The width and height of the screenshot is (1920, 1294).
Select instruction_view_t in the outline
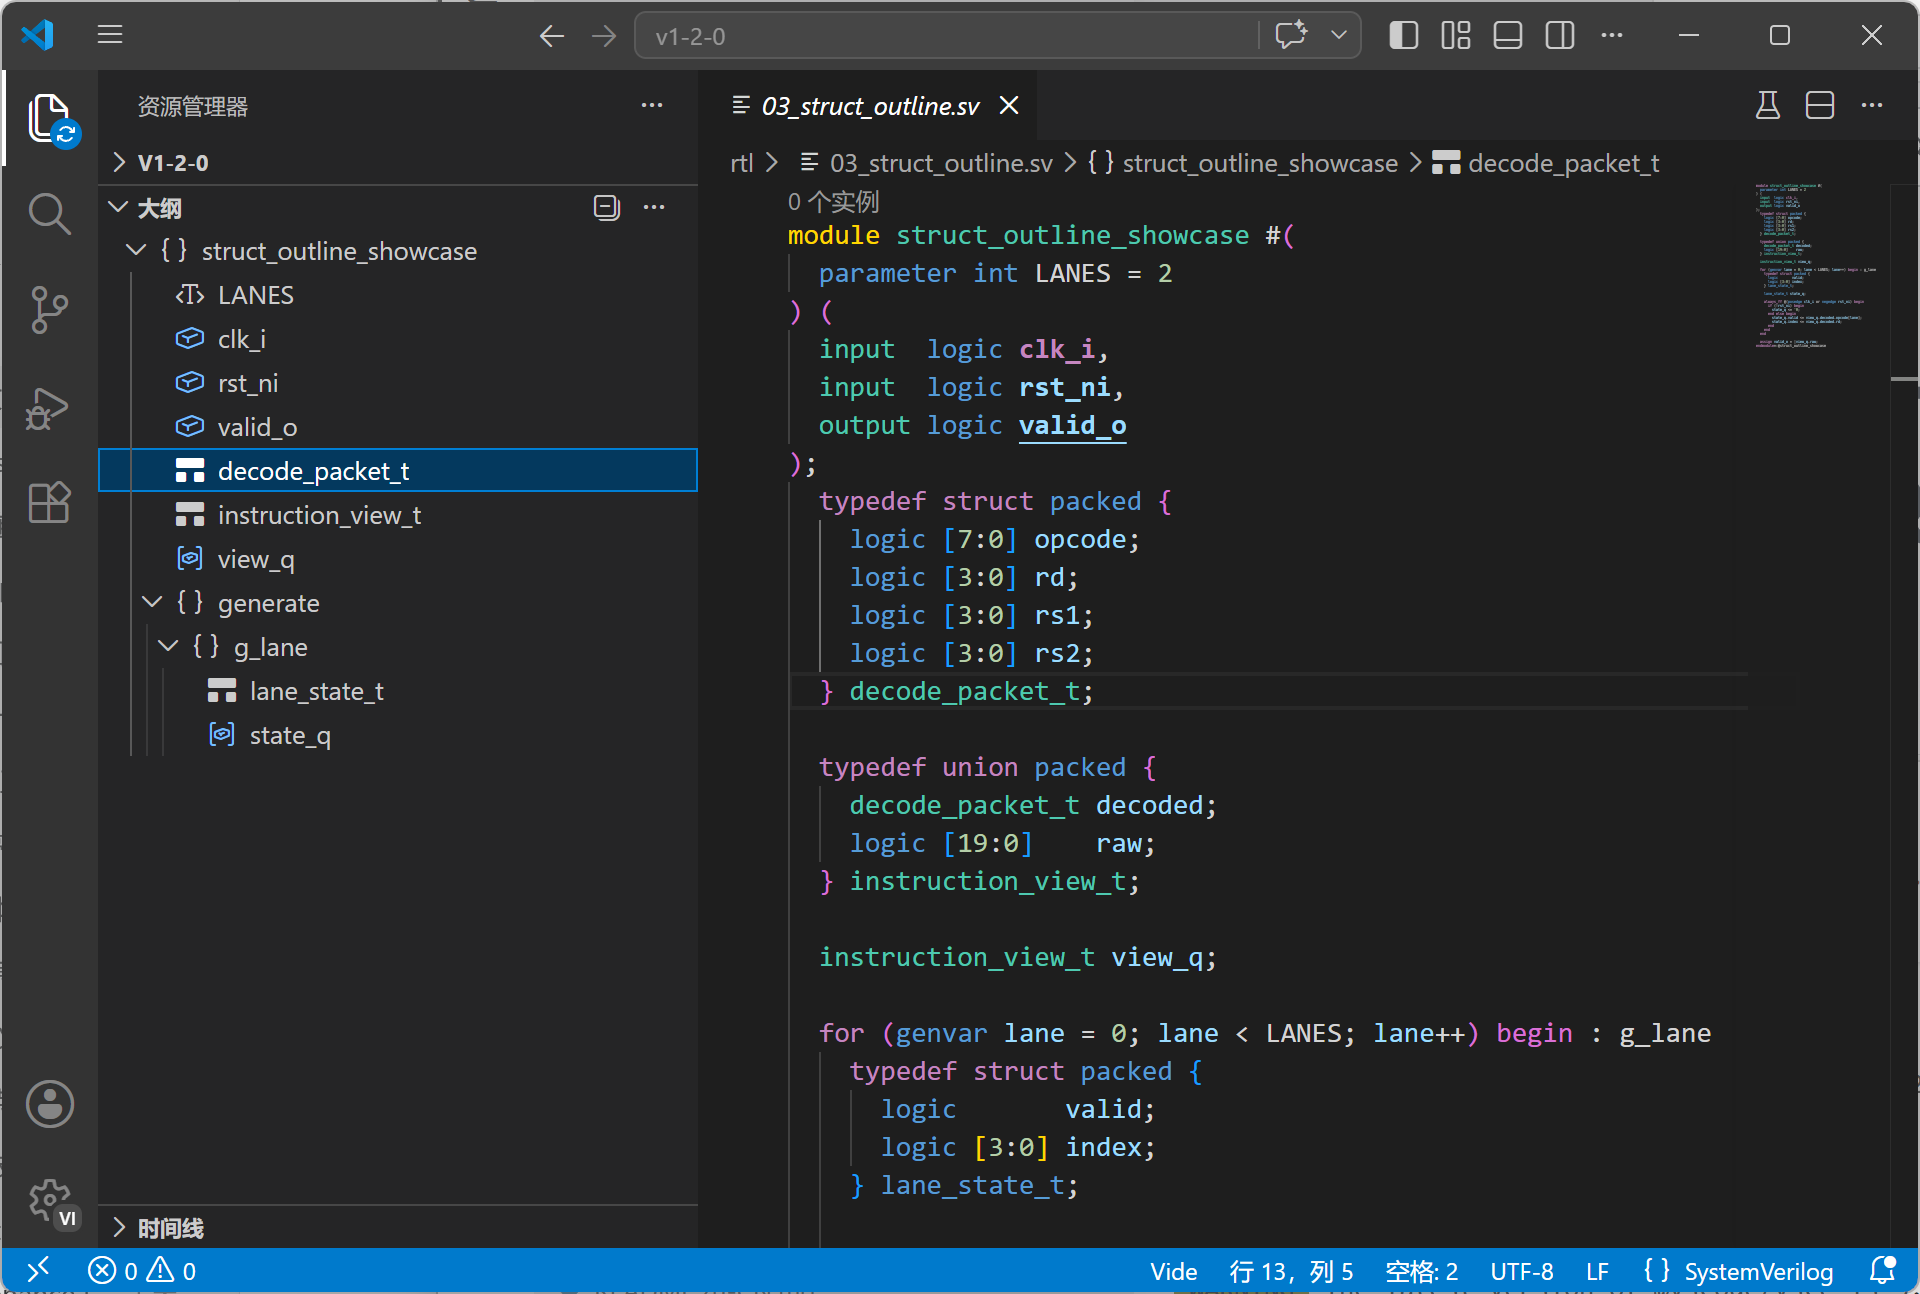click(x=398, y=515)
